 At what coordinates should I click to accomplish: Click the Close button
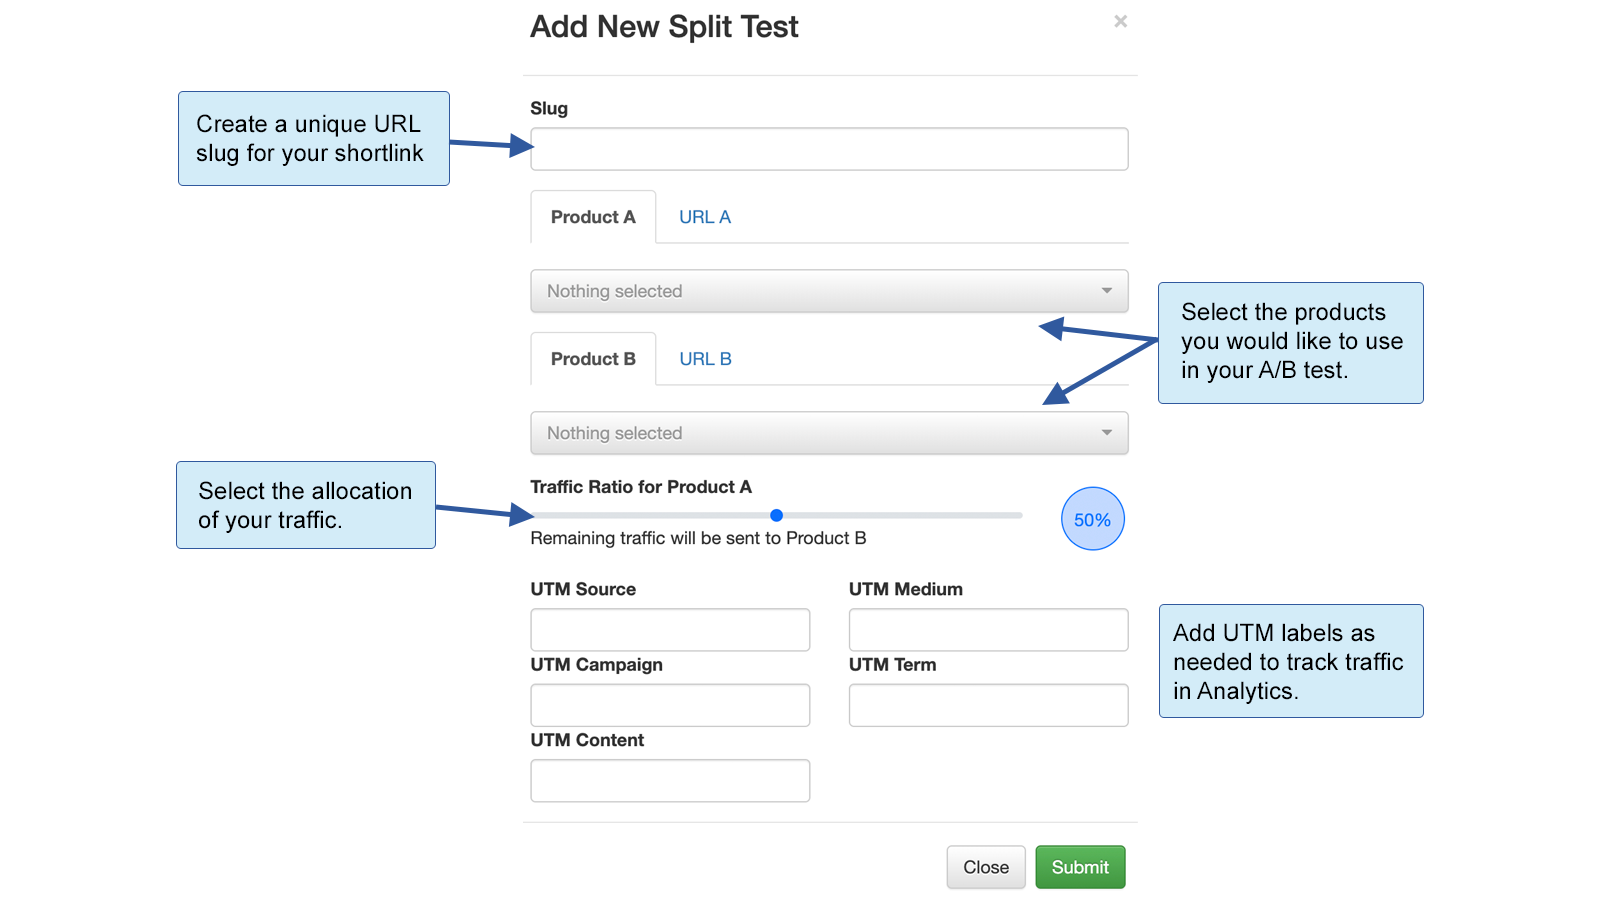(x=985, y=867)
